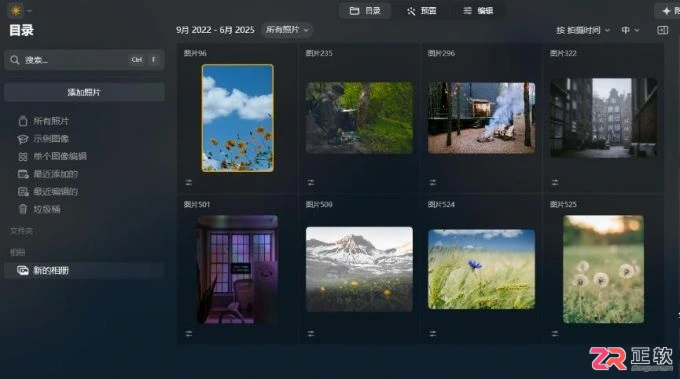The image size is (680, 379).
Task: Open the 垃圾桶 trash
Action: tap(46, 209)
